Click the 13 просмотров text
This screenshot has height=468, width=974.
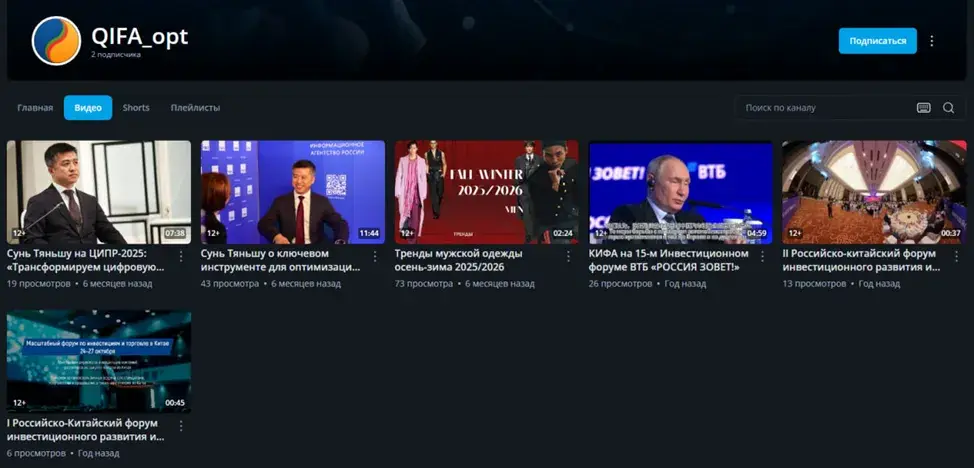(814, 283)
